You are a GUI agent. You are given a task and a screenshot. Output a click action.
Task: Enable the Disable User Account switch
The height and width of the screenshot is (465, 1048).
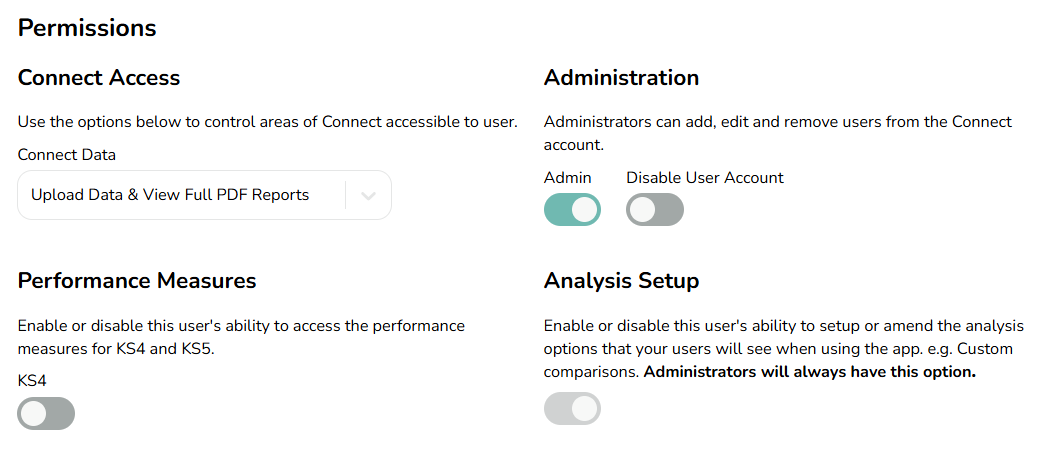click(655, 210)
